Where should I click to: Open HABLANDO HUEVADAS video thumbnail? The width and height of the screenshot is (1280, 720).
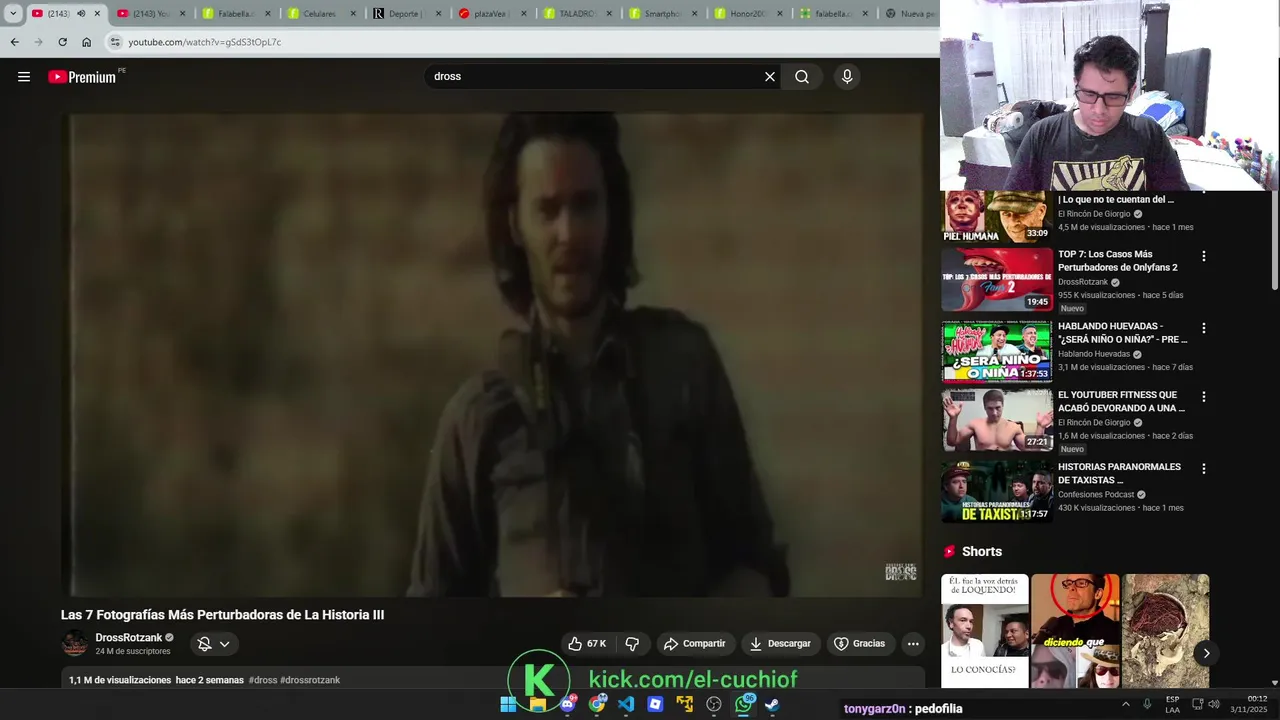997,351
